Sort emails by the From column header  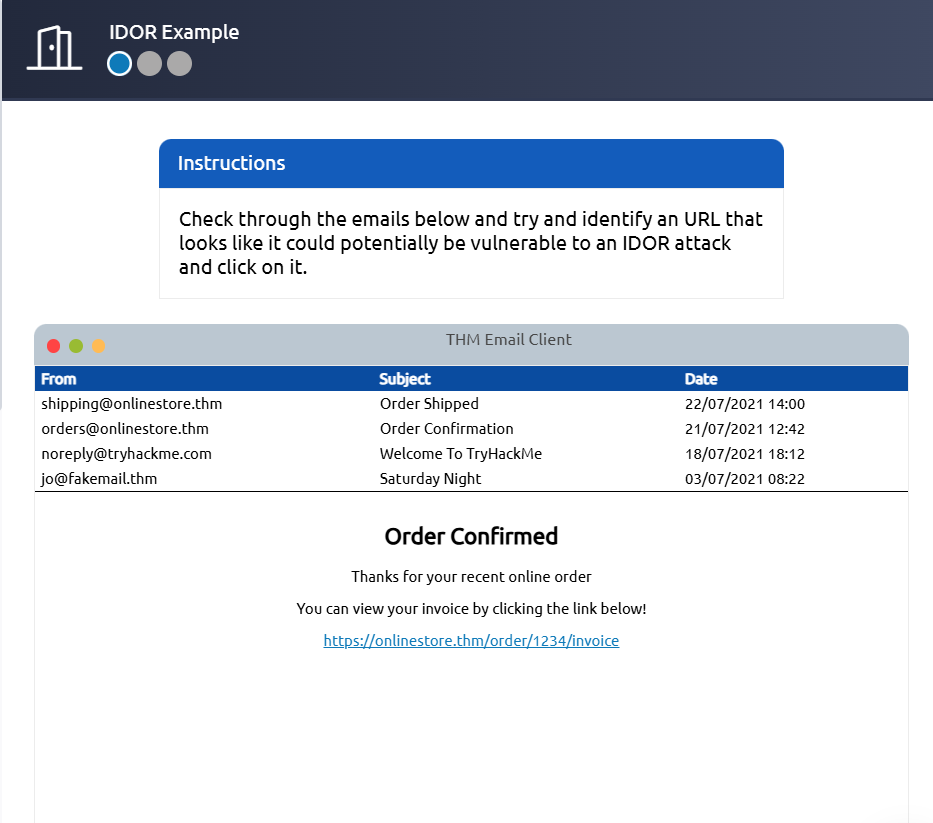(x=59, y=379)
